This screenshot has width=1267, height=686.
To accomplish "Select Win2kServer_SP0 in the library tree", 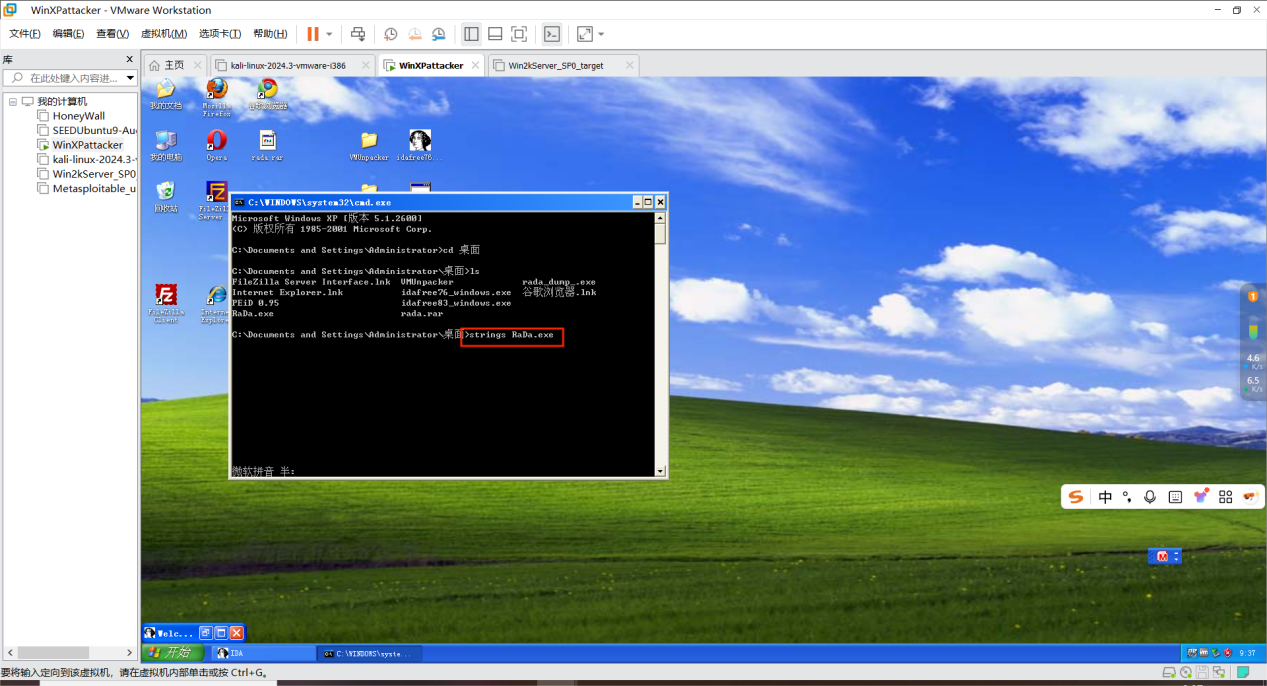I will 86,174.
